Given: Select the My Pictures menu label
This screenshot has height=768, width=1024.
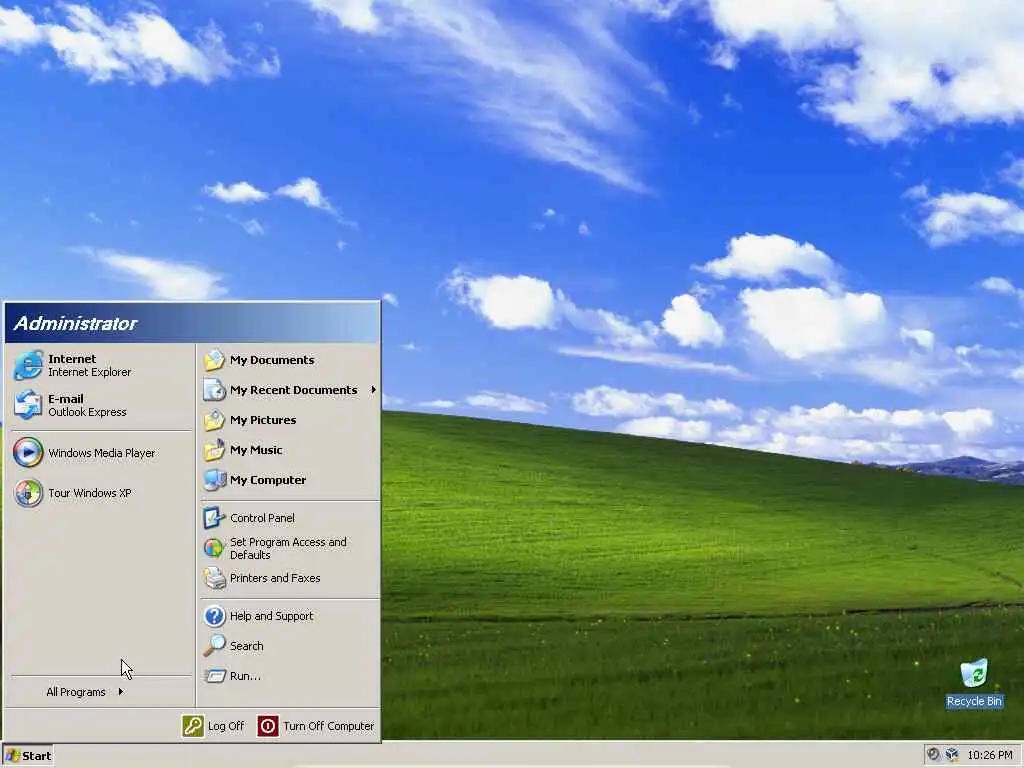Looking at the screenshot, I should (263, 420).
